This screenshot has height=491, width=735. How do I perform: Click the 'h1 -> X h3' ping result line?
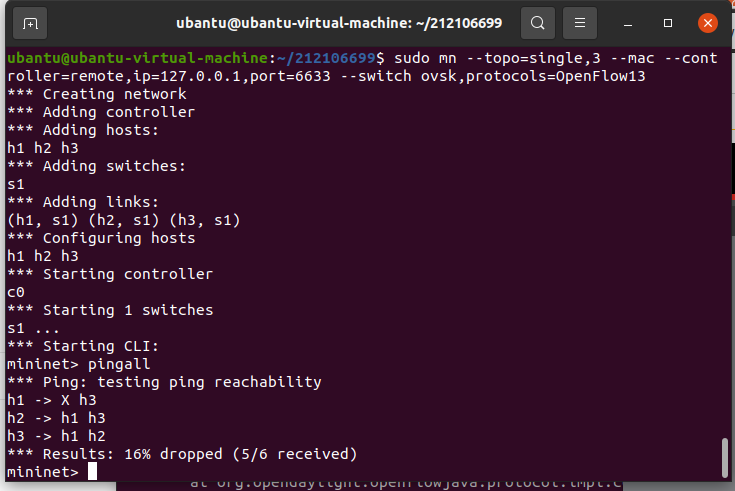[x=52, y=400]
